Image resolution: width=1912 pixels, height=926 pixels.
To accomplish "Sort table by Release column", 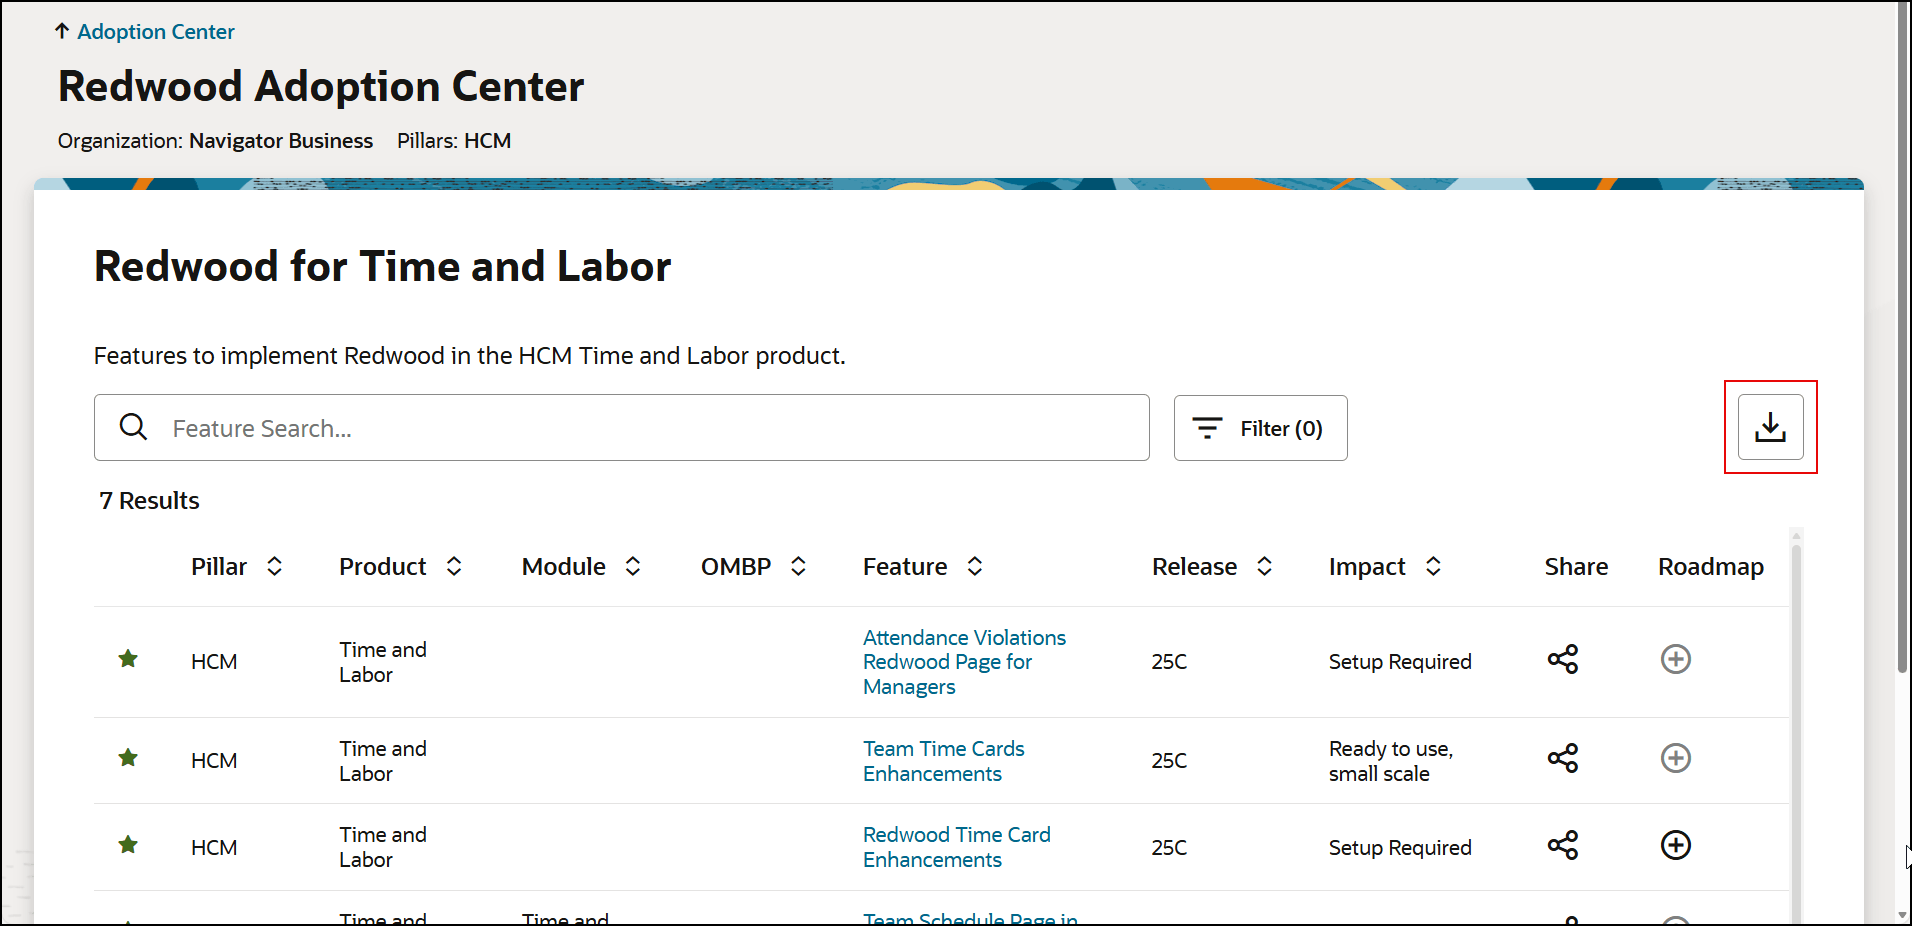I will pyautogui.click(x=1264, y=567).
